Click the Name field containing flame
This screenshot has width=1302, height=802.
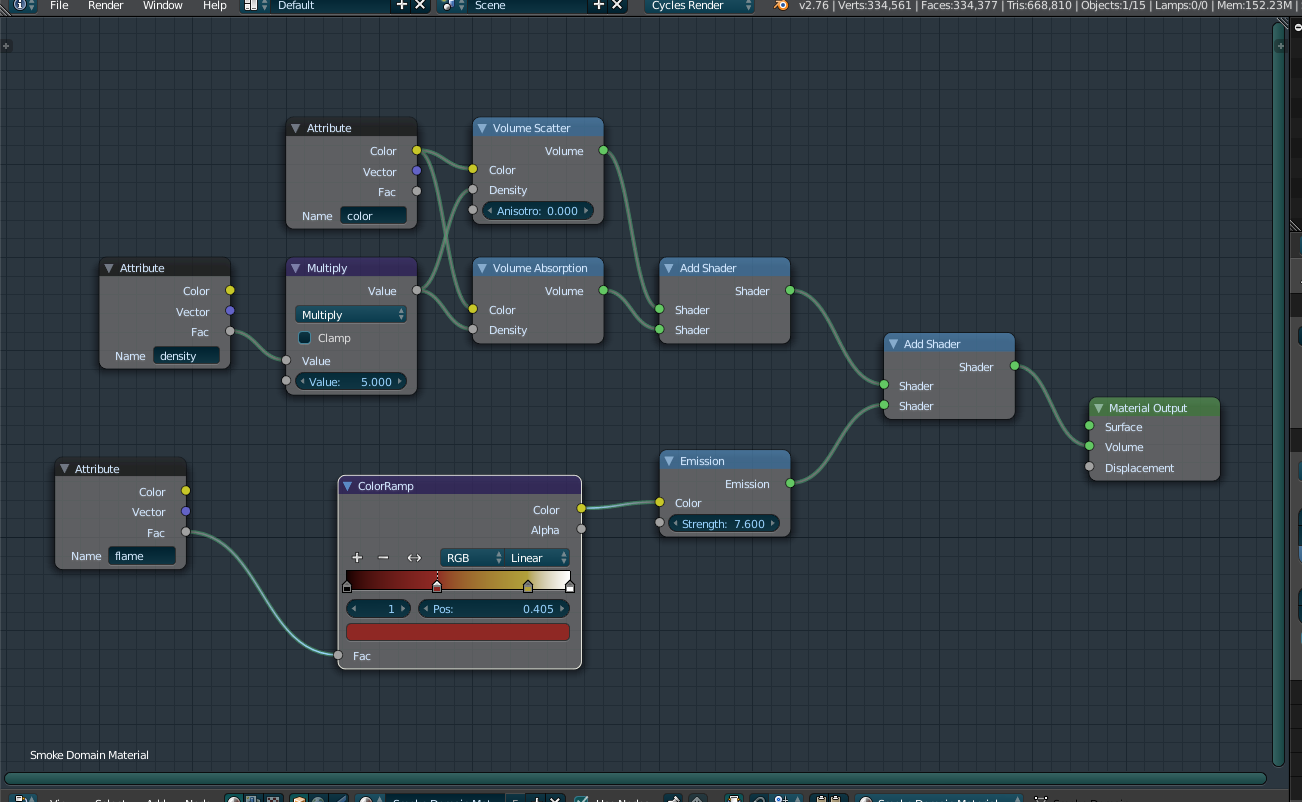142,555
